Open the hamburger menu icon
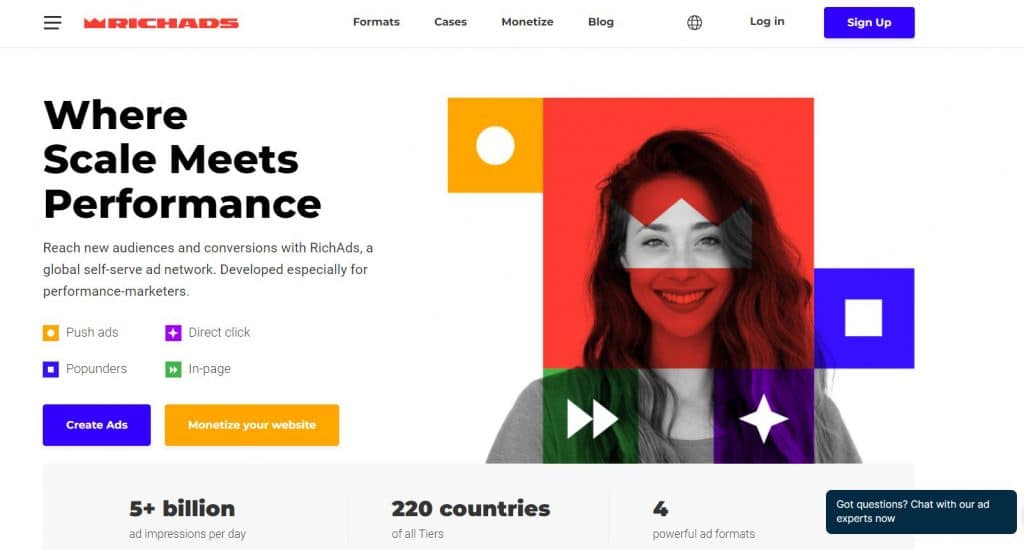 (x=52, y=23)
